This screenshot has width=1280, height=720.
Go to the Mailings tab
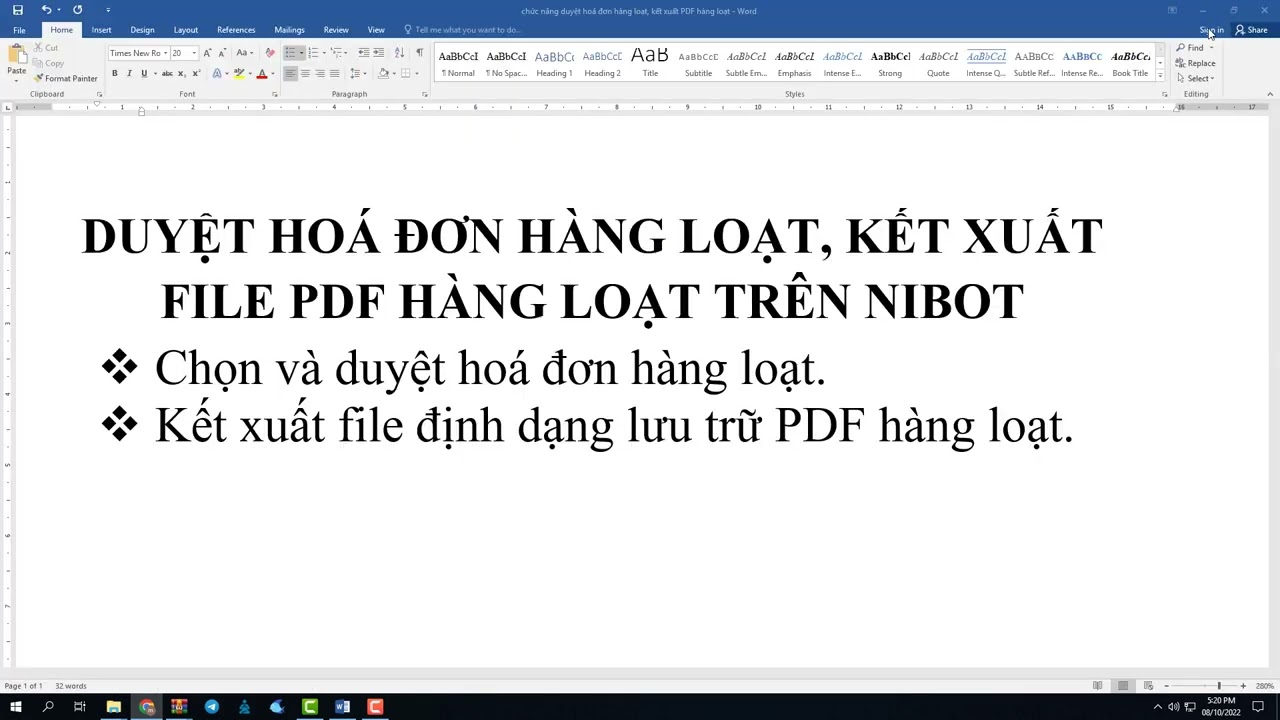point(290,30)
